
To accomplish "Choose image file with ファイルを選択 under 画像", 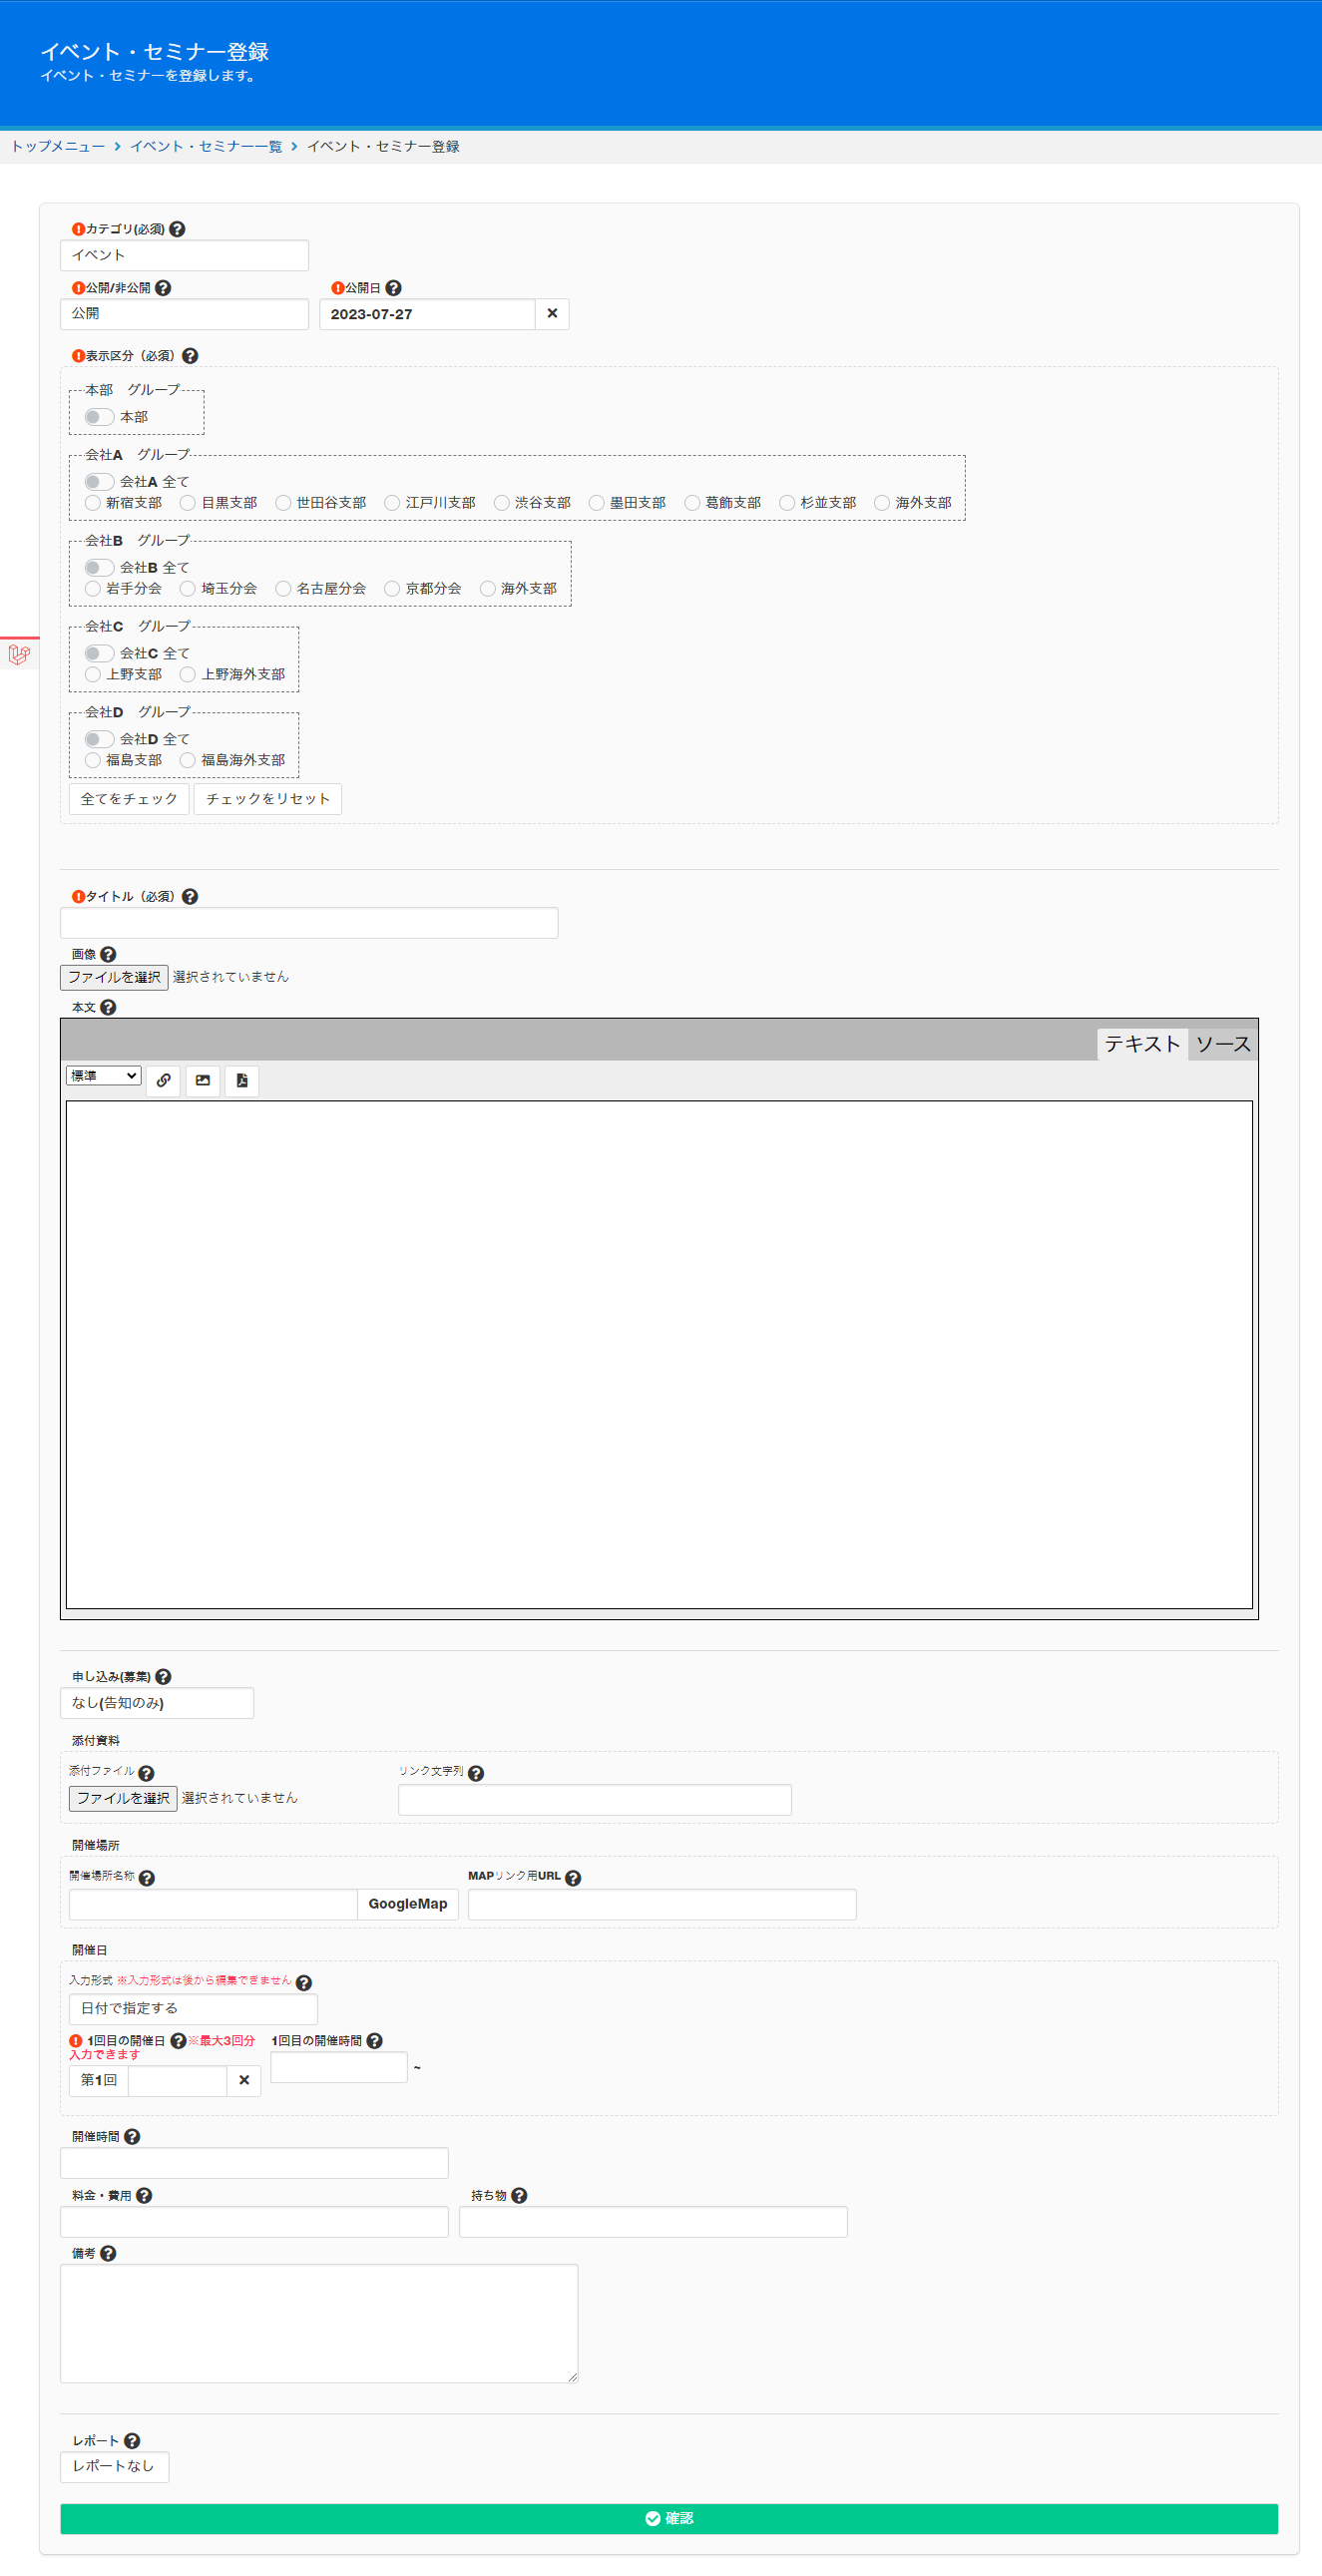I will pos(114,978).
